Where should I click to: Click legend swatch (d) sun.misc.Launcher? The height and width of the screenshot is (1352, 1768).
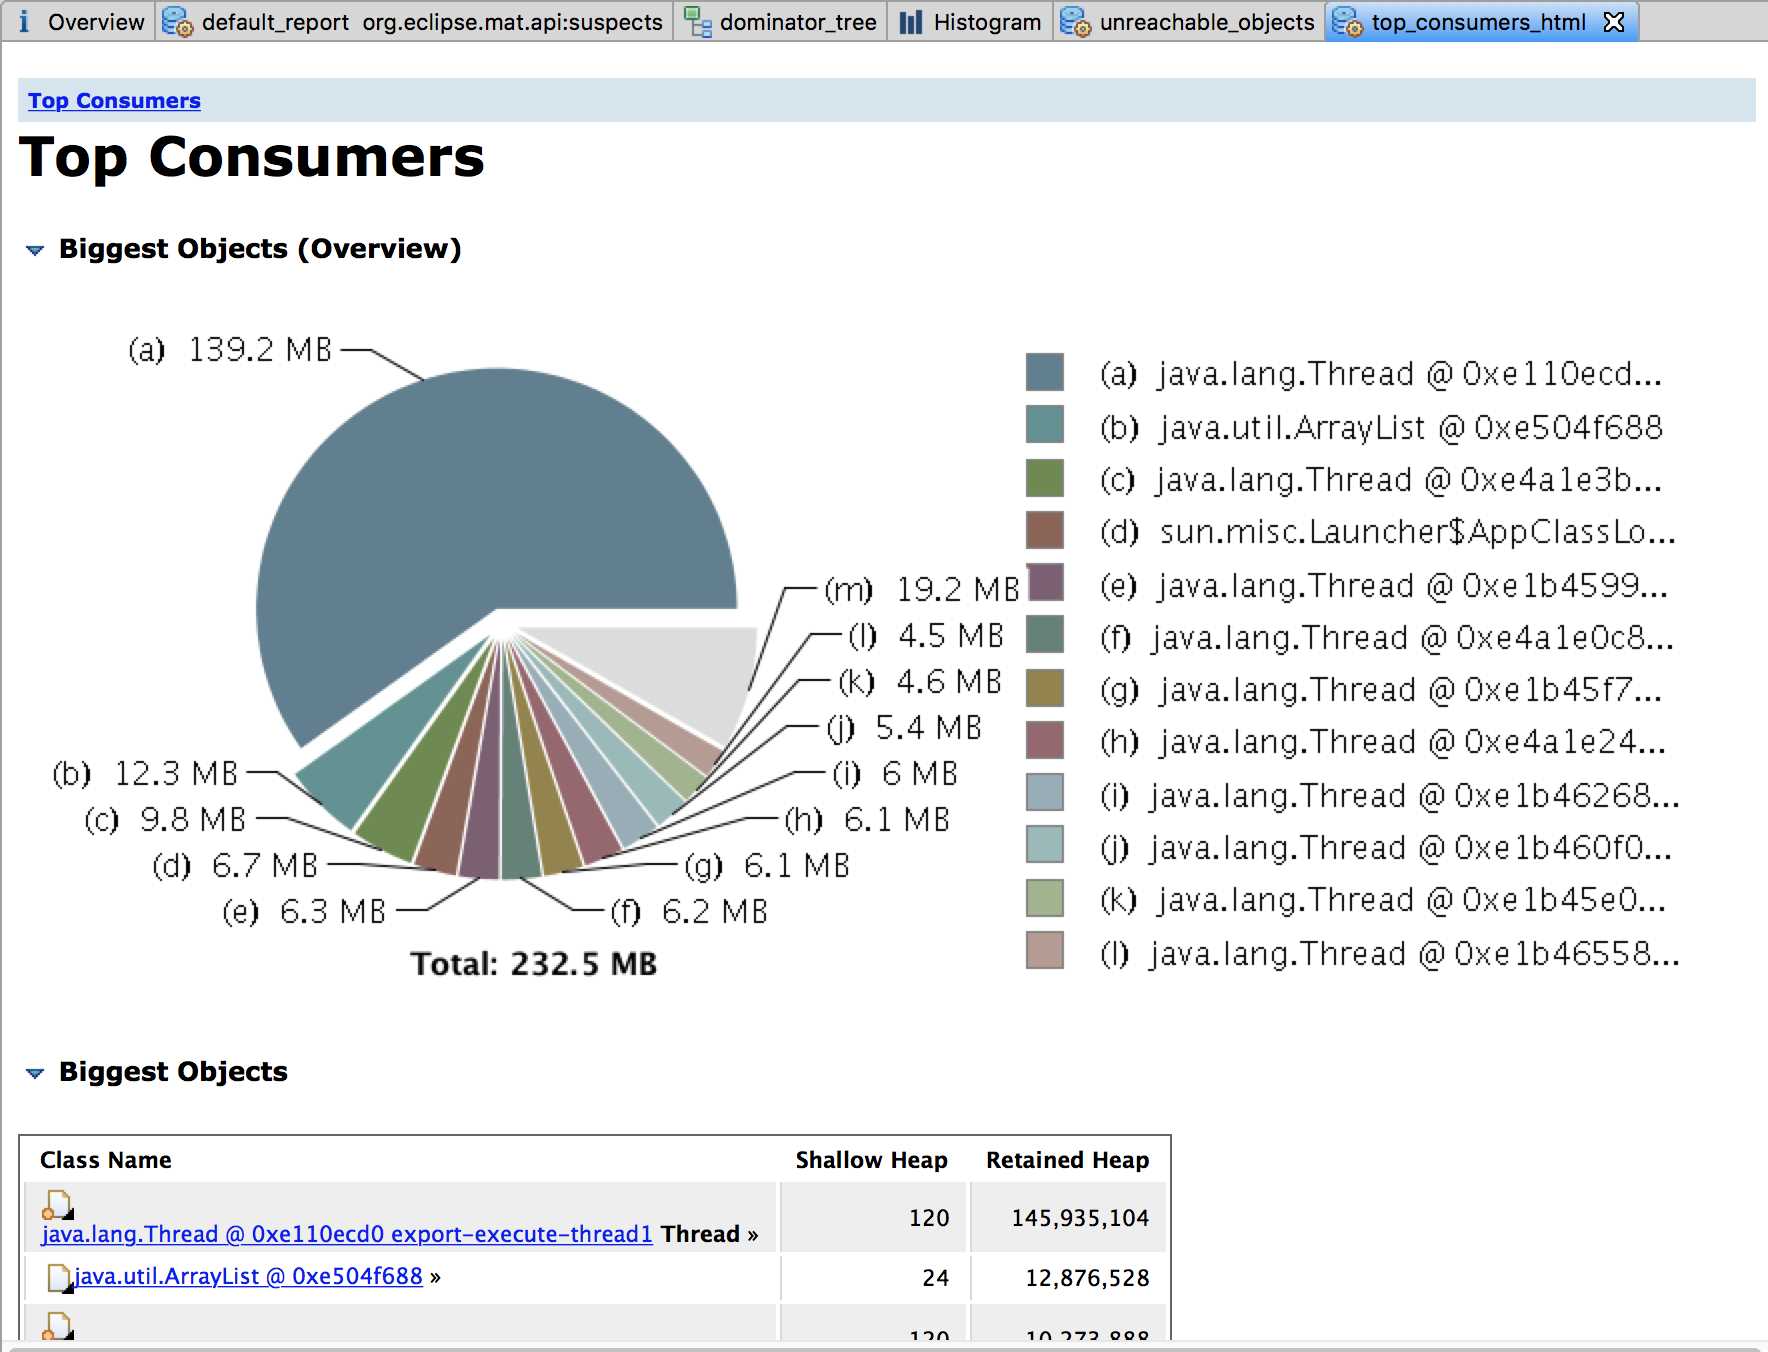click(1045, 530)
